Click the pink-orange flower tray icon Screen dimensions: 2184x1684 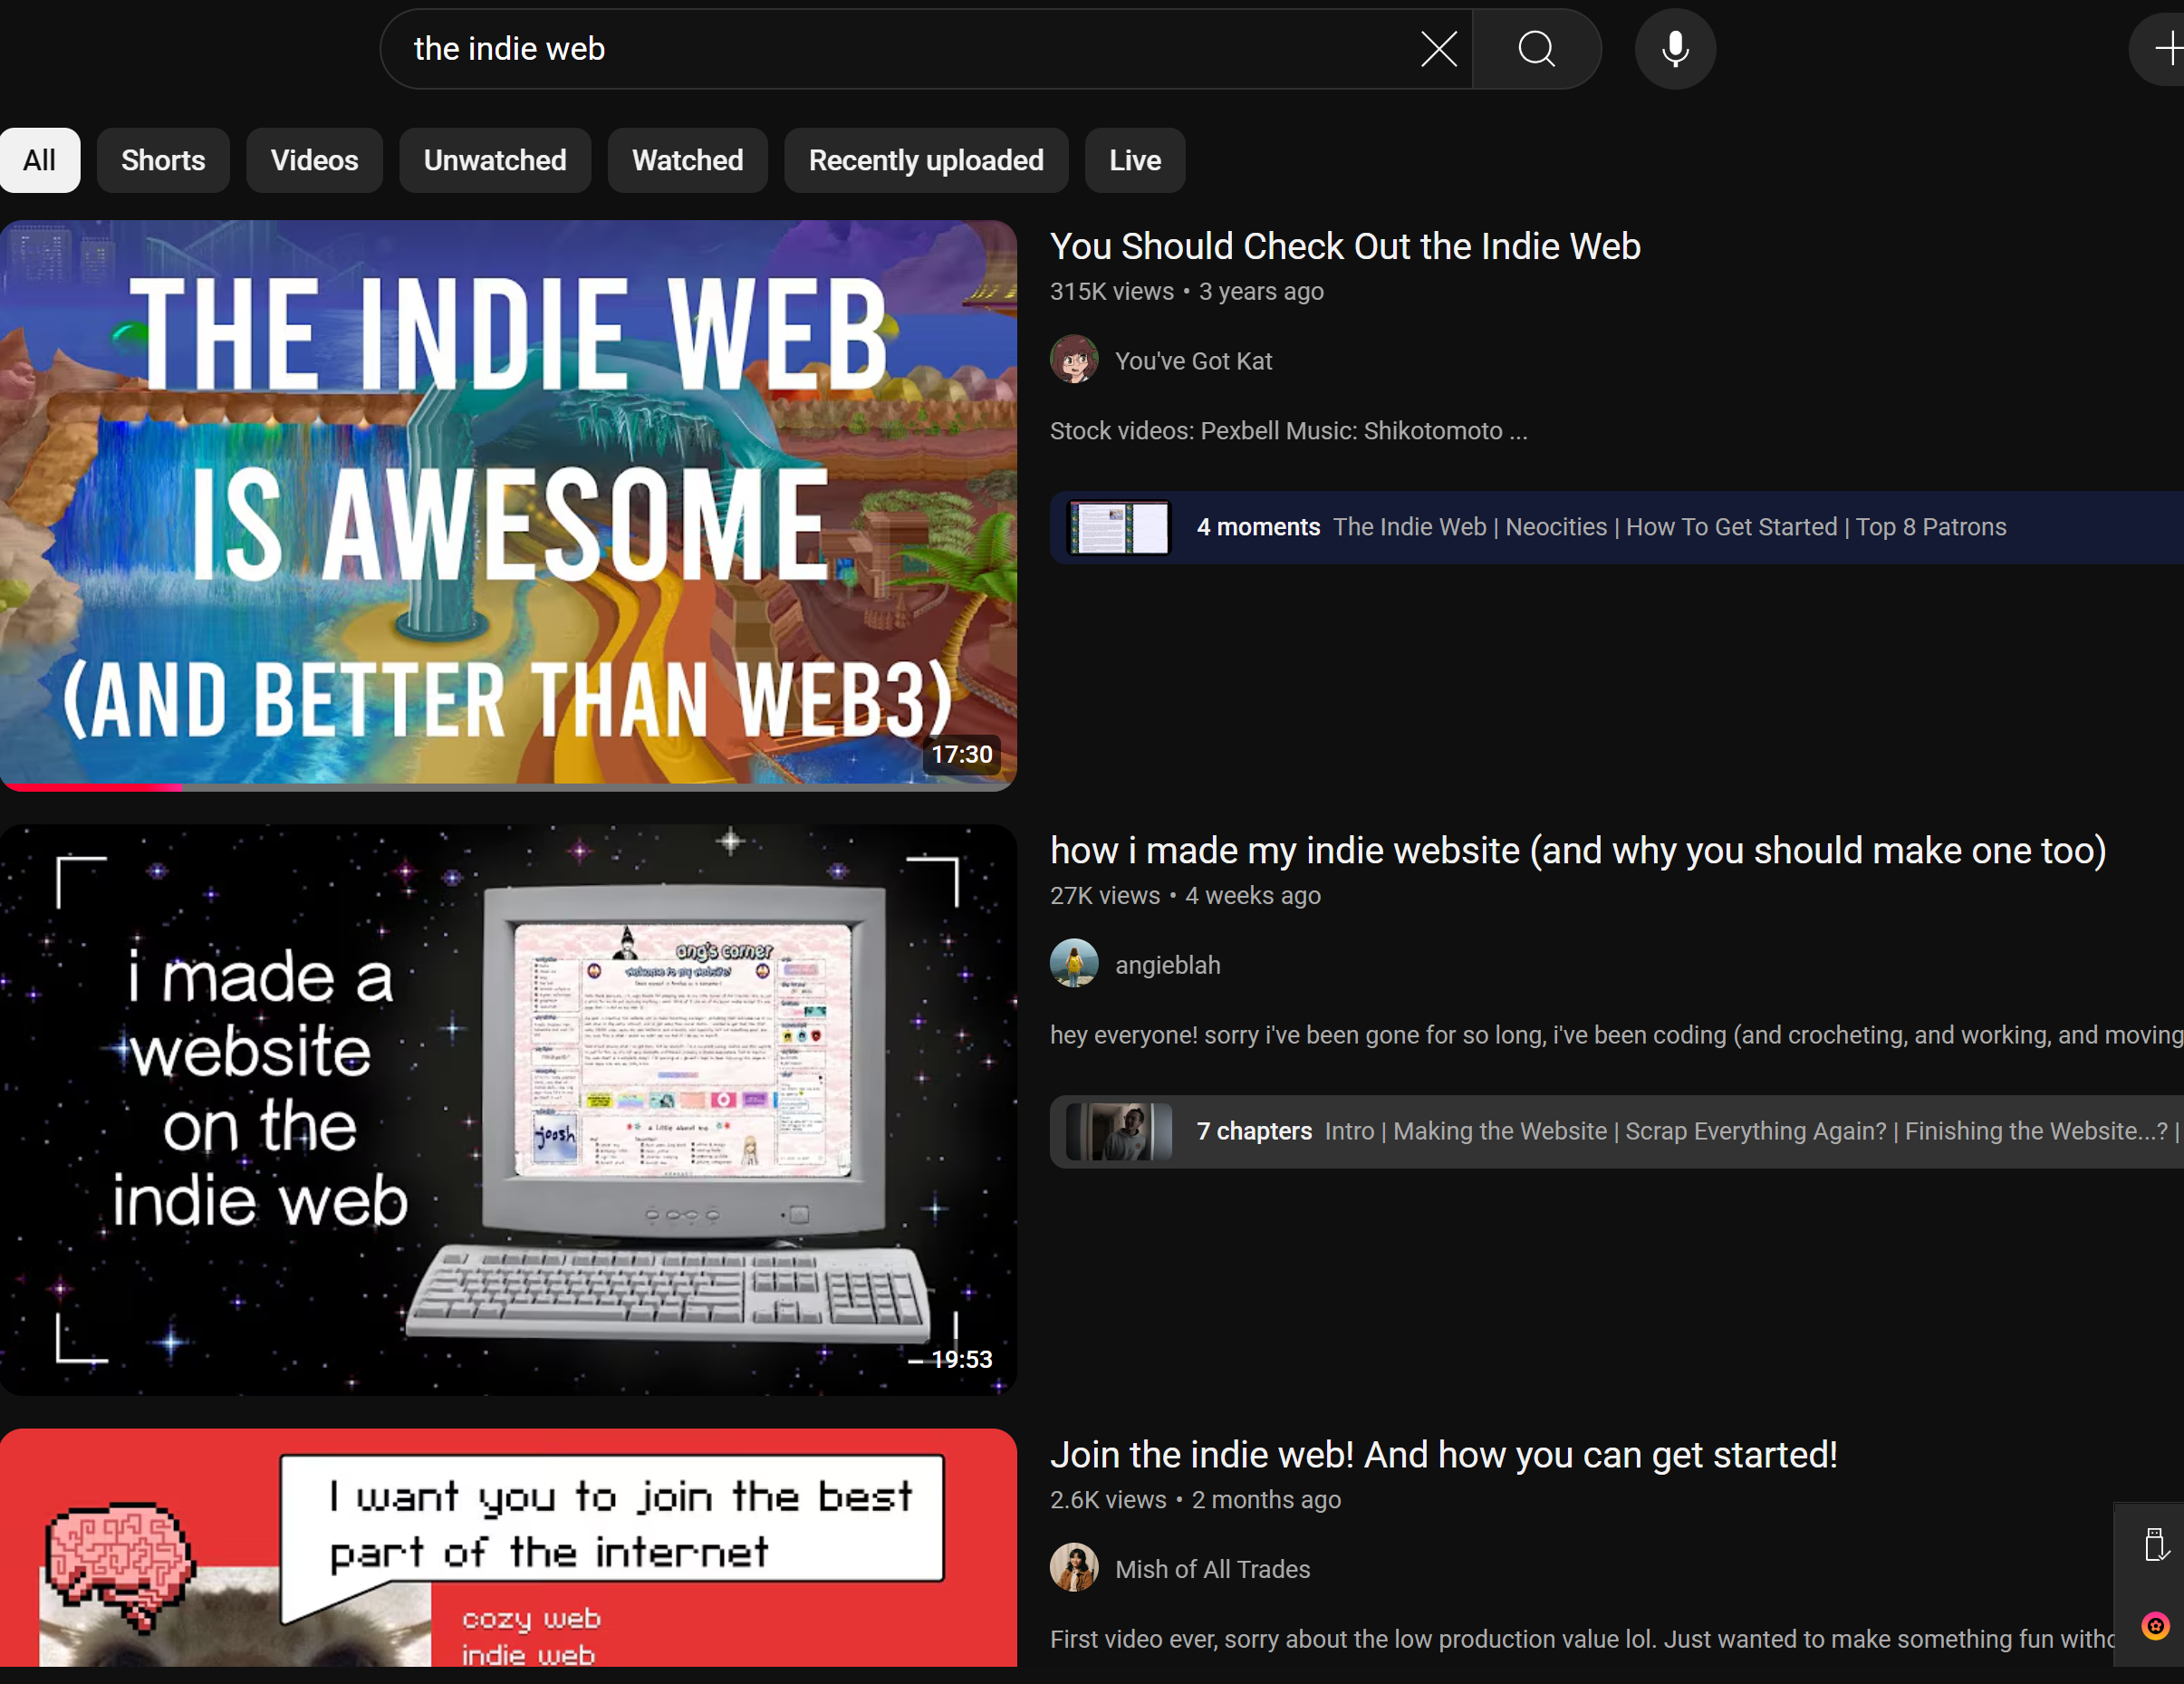click(2156, 1626)
